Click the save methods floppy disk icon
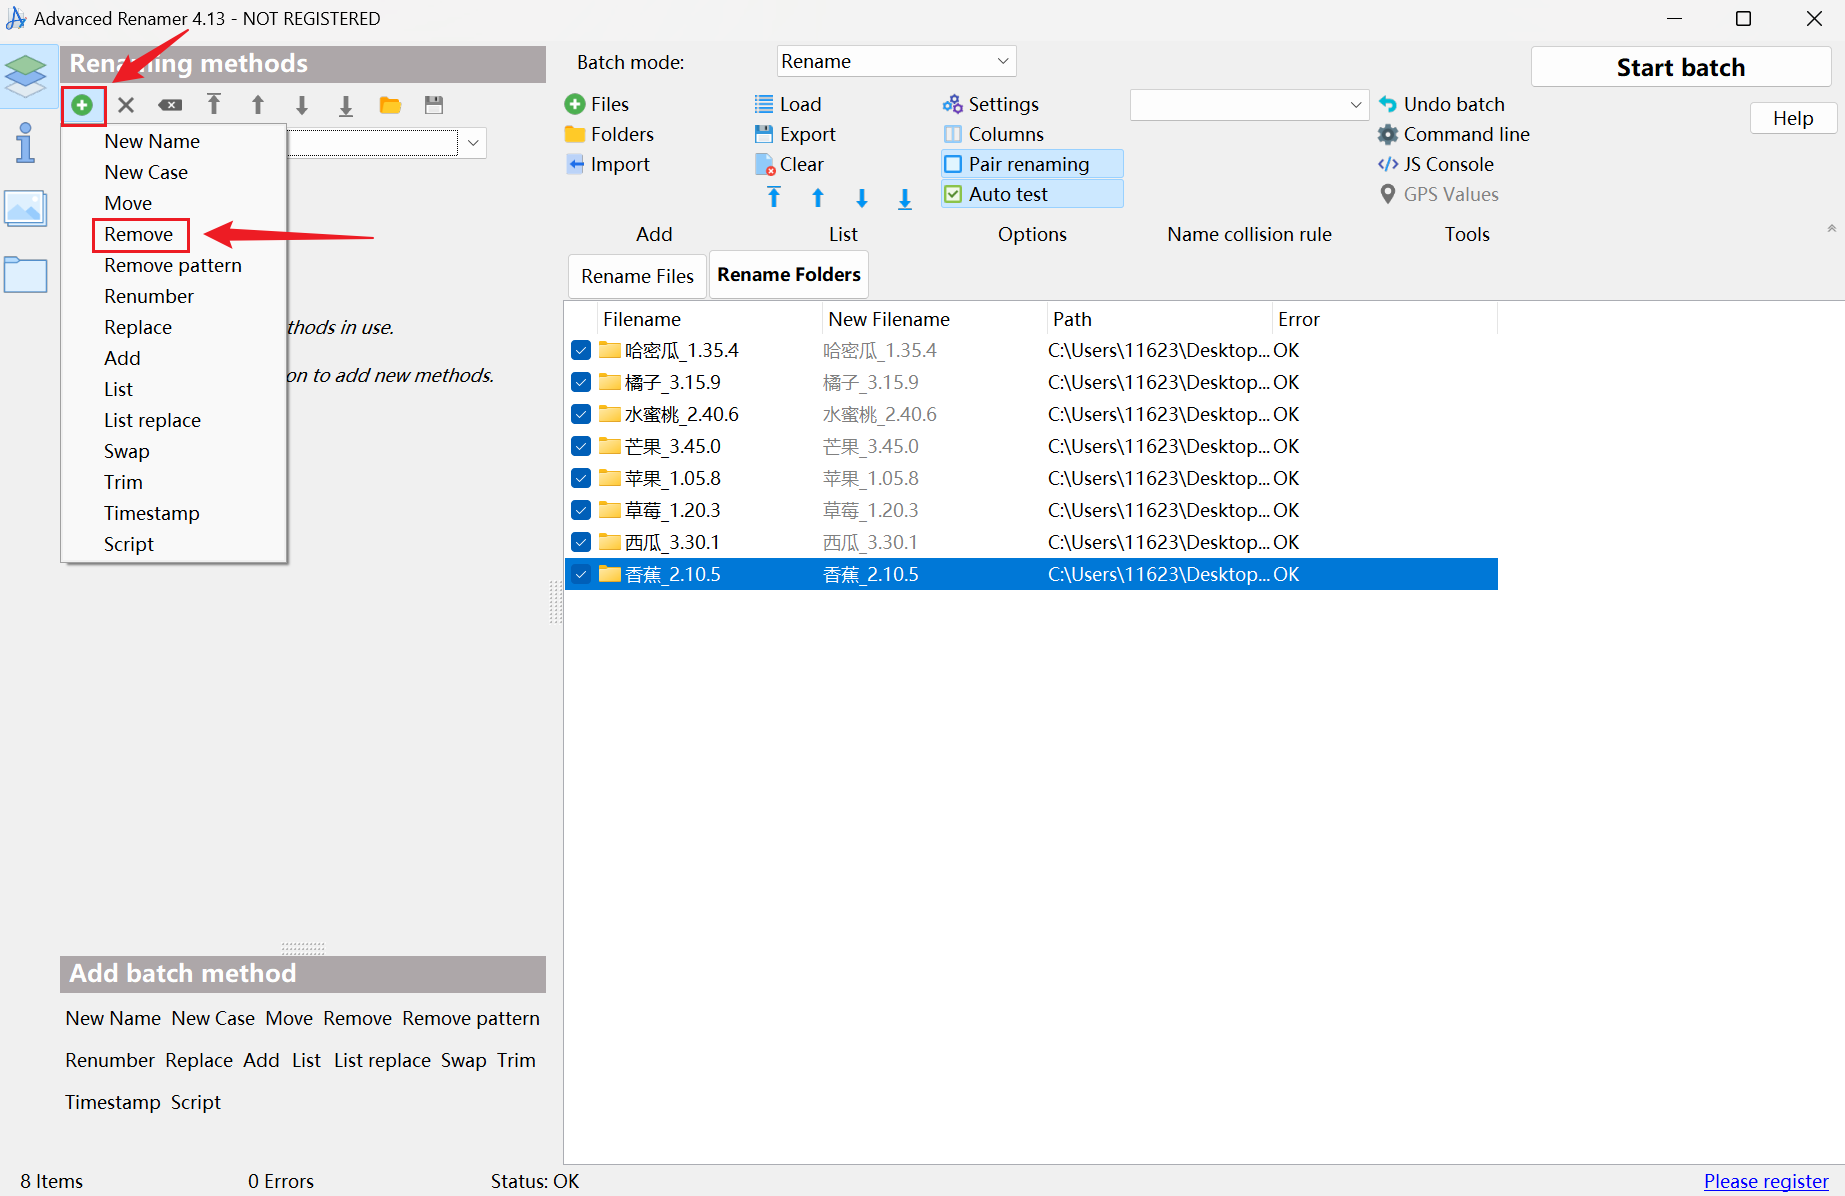Screen dimensions: 1845x1196 434,105
